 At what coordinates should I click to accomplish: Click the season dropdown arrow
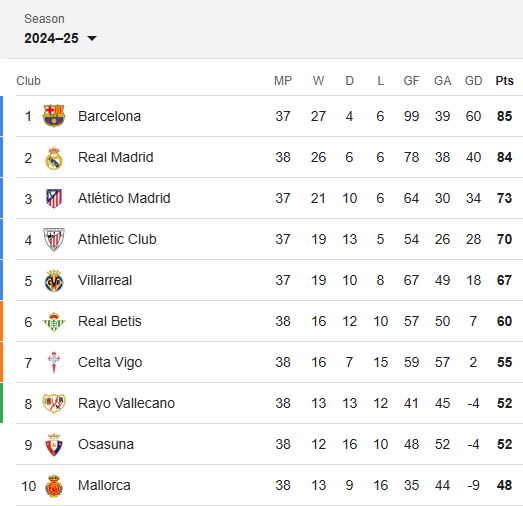pos(92,38)
